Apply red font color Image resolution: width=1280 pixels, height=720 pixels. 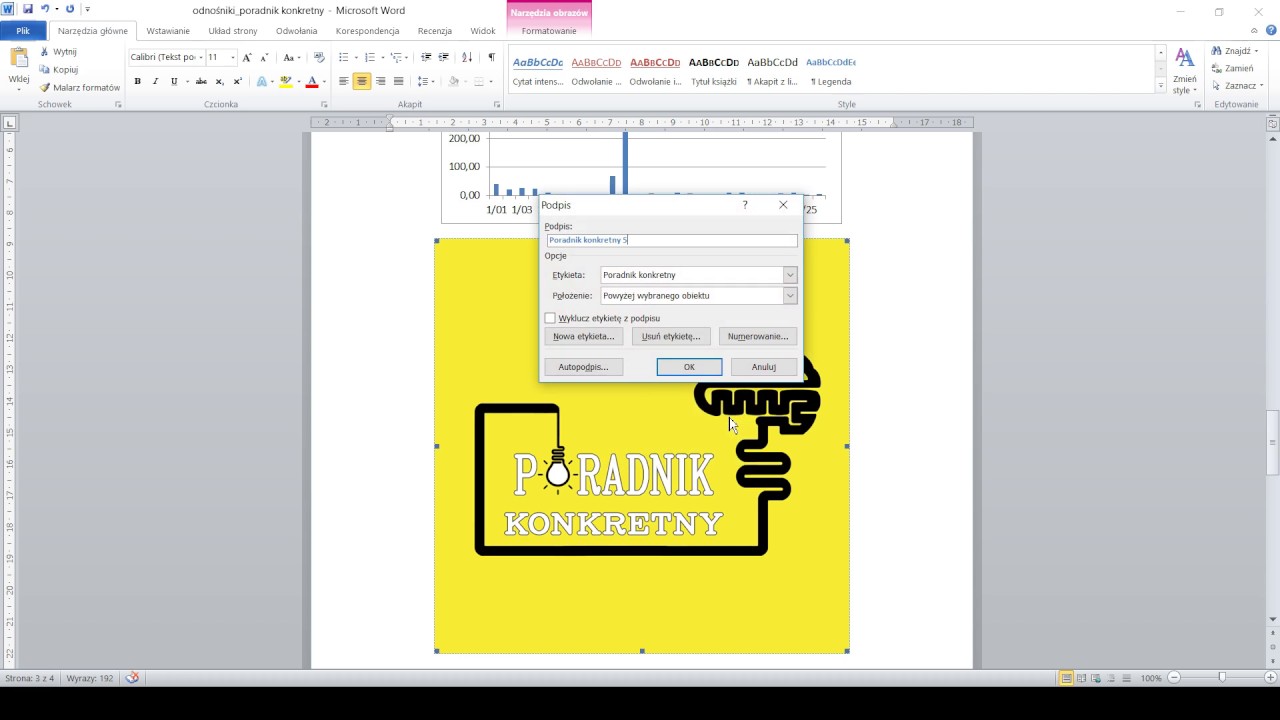click(311, 81)
